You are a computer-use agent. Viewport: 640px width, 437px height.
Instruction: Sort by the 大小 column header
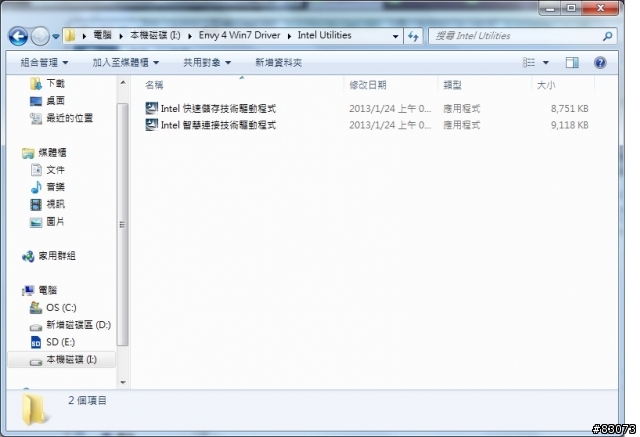tap(546, 85)
